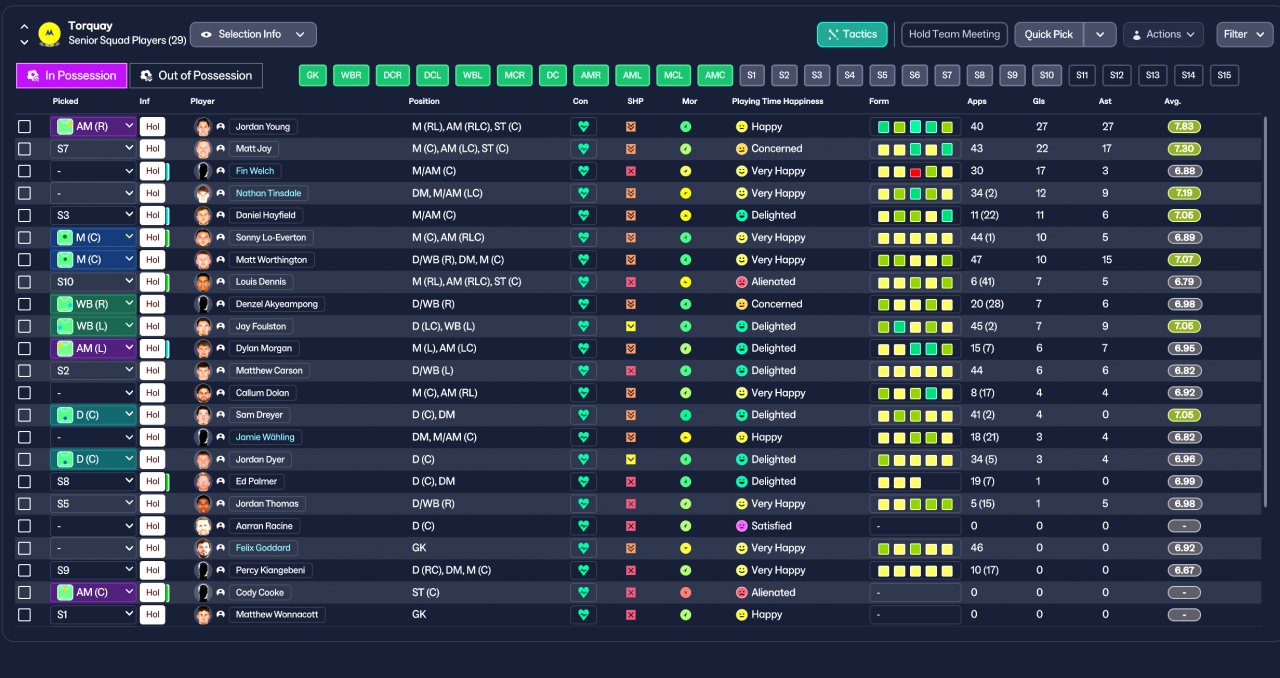The image size is (1280, 678).
Task: Sort by the Gls column header
Action: pyautogui.click(x=1041, y=101)
